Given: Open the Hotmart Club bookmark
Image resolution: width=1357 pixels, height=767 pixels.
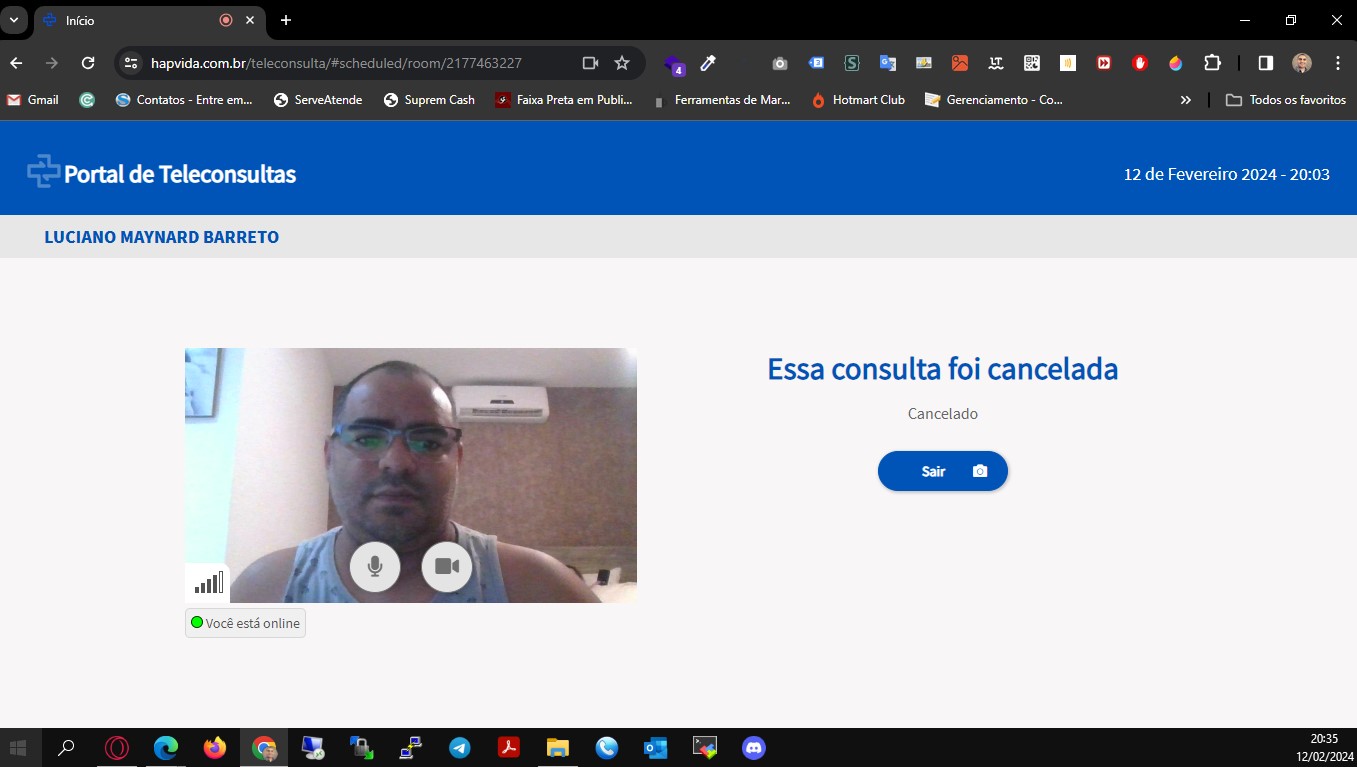Looking at the screenshot, I should (x=858, y=100).
